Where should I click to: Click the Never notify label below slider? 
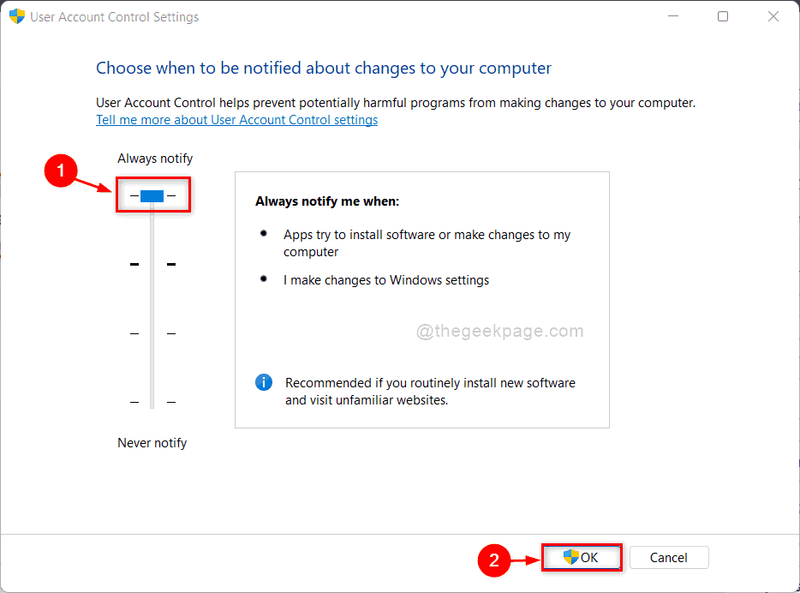coord(152,442)
